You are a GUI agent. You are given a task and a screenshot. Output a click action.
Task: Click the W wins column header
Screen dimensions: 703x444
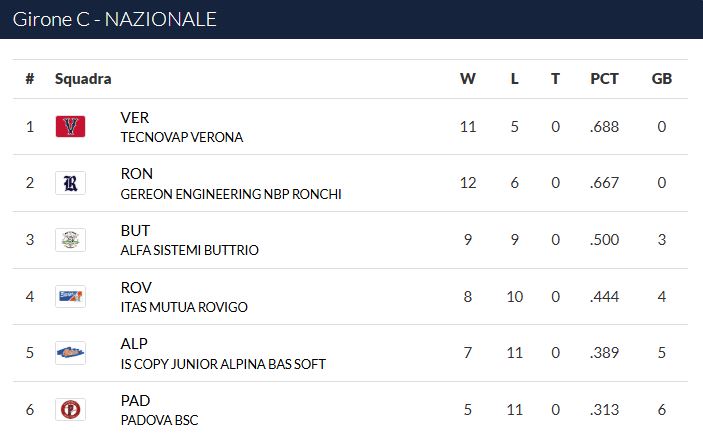[468, 79]
